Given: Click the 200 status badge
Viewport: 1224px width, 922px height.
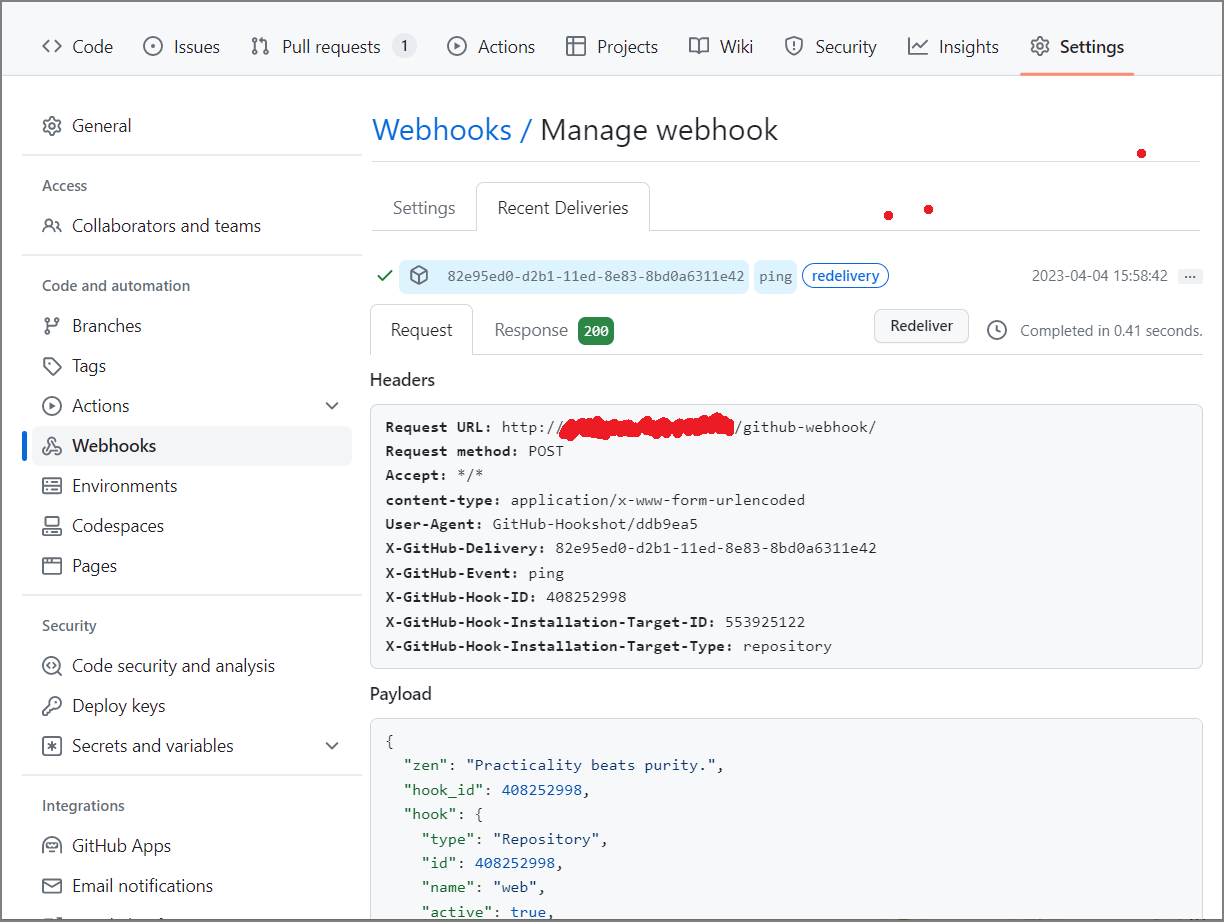Looking at the screenshot, I should click(x=596, y=331).
